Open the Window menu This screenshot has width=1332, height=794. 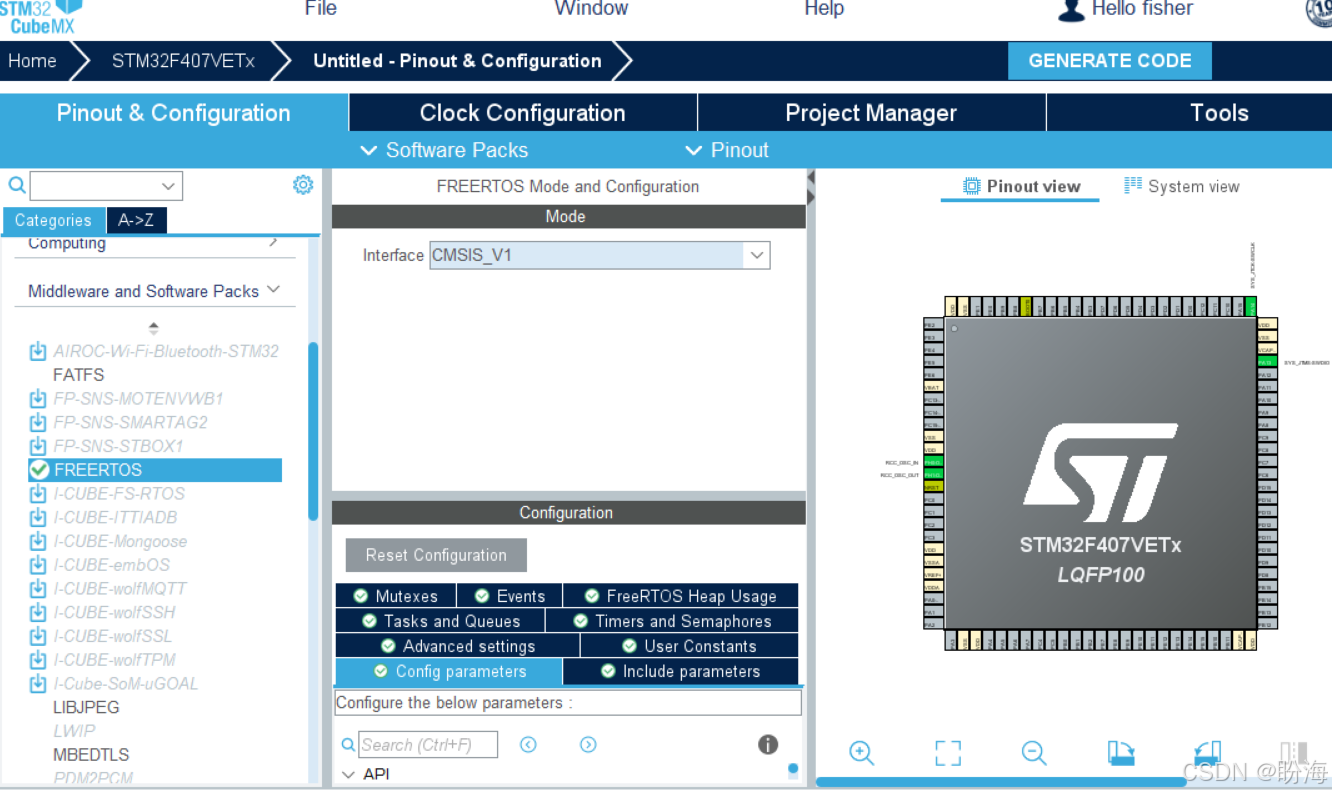pos(591,9)
